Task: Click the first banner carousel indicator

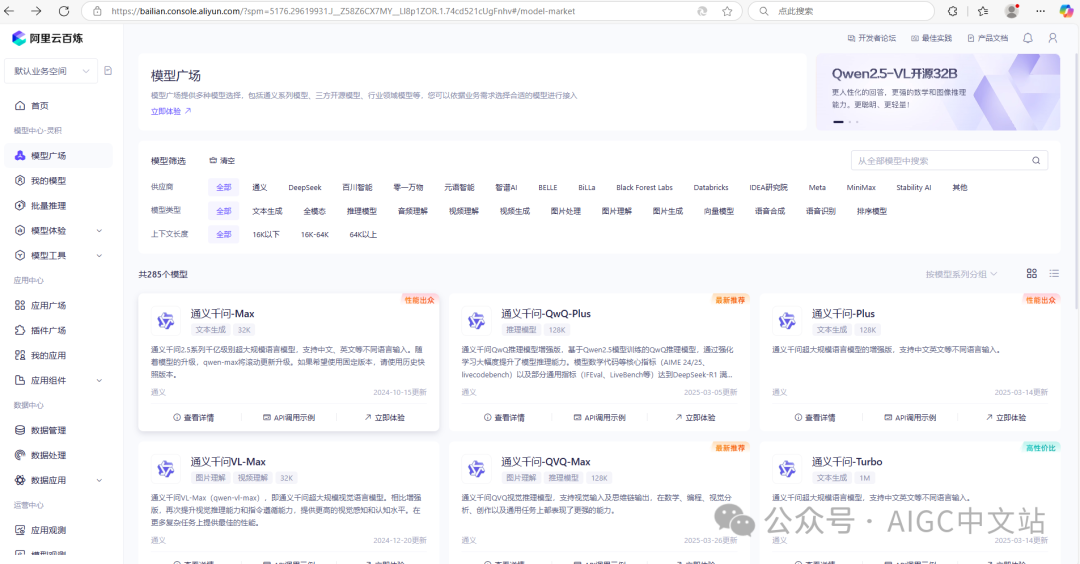Action: [x=838, y=122]
